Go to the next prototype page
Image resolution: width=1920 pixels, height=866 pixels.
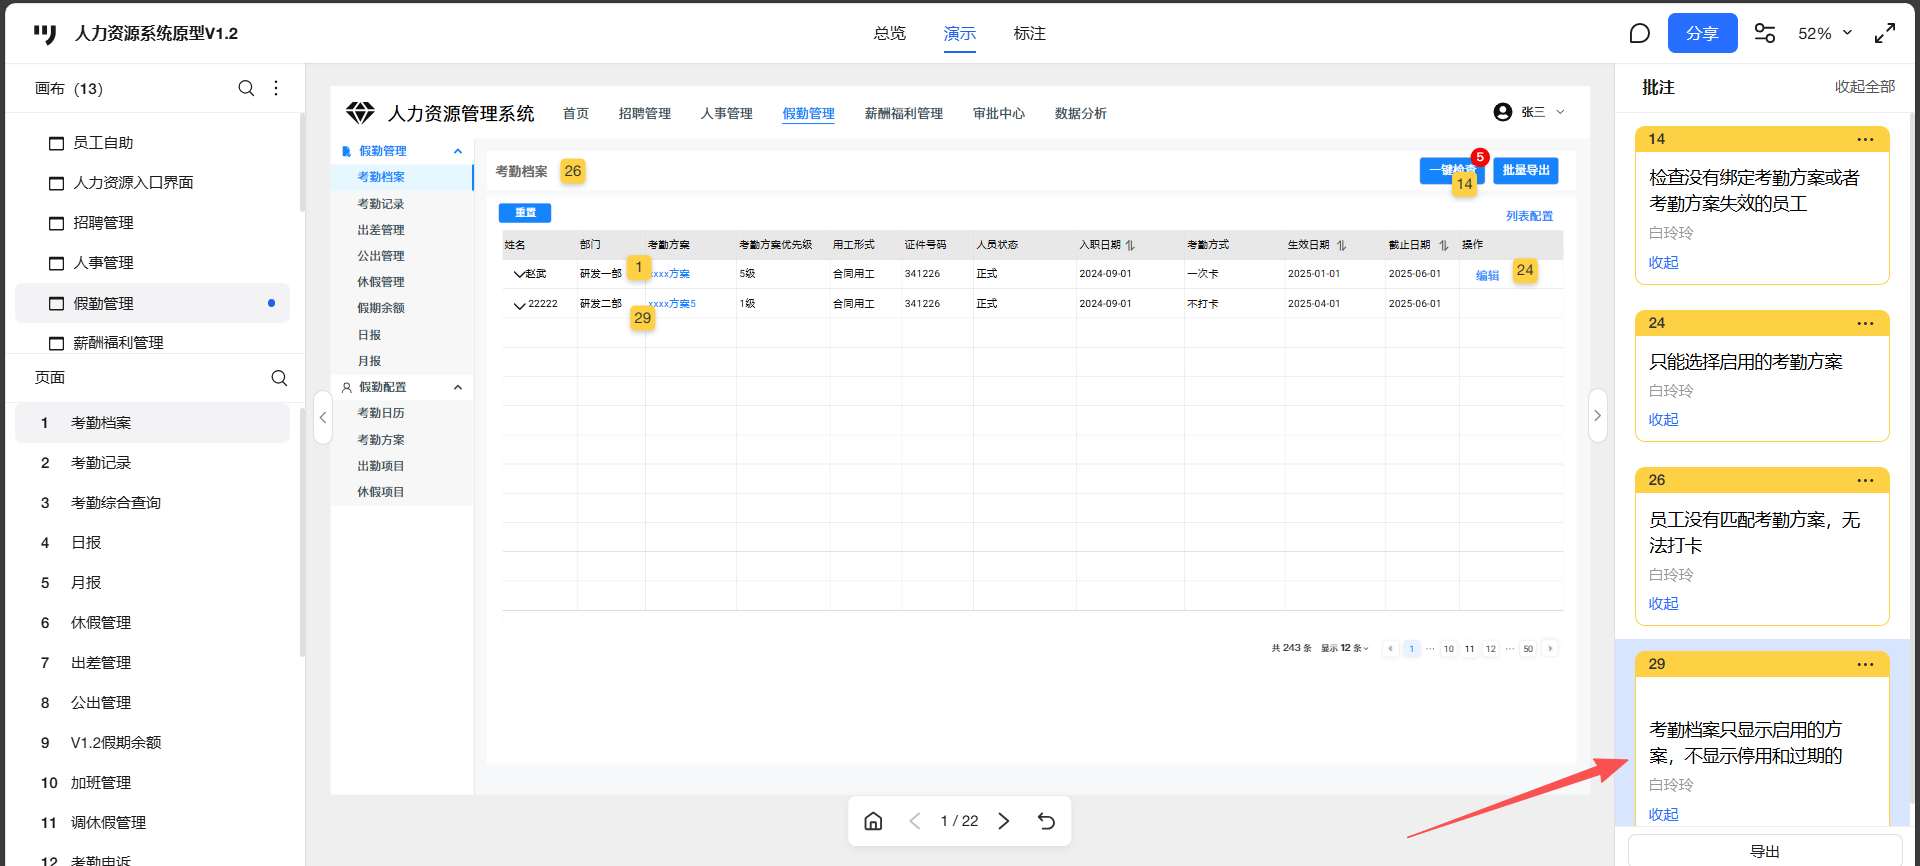click(x=1004, y=821)
